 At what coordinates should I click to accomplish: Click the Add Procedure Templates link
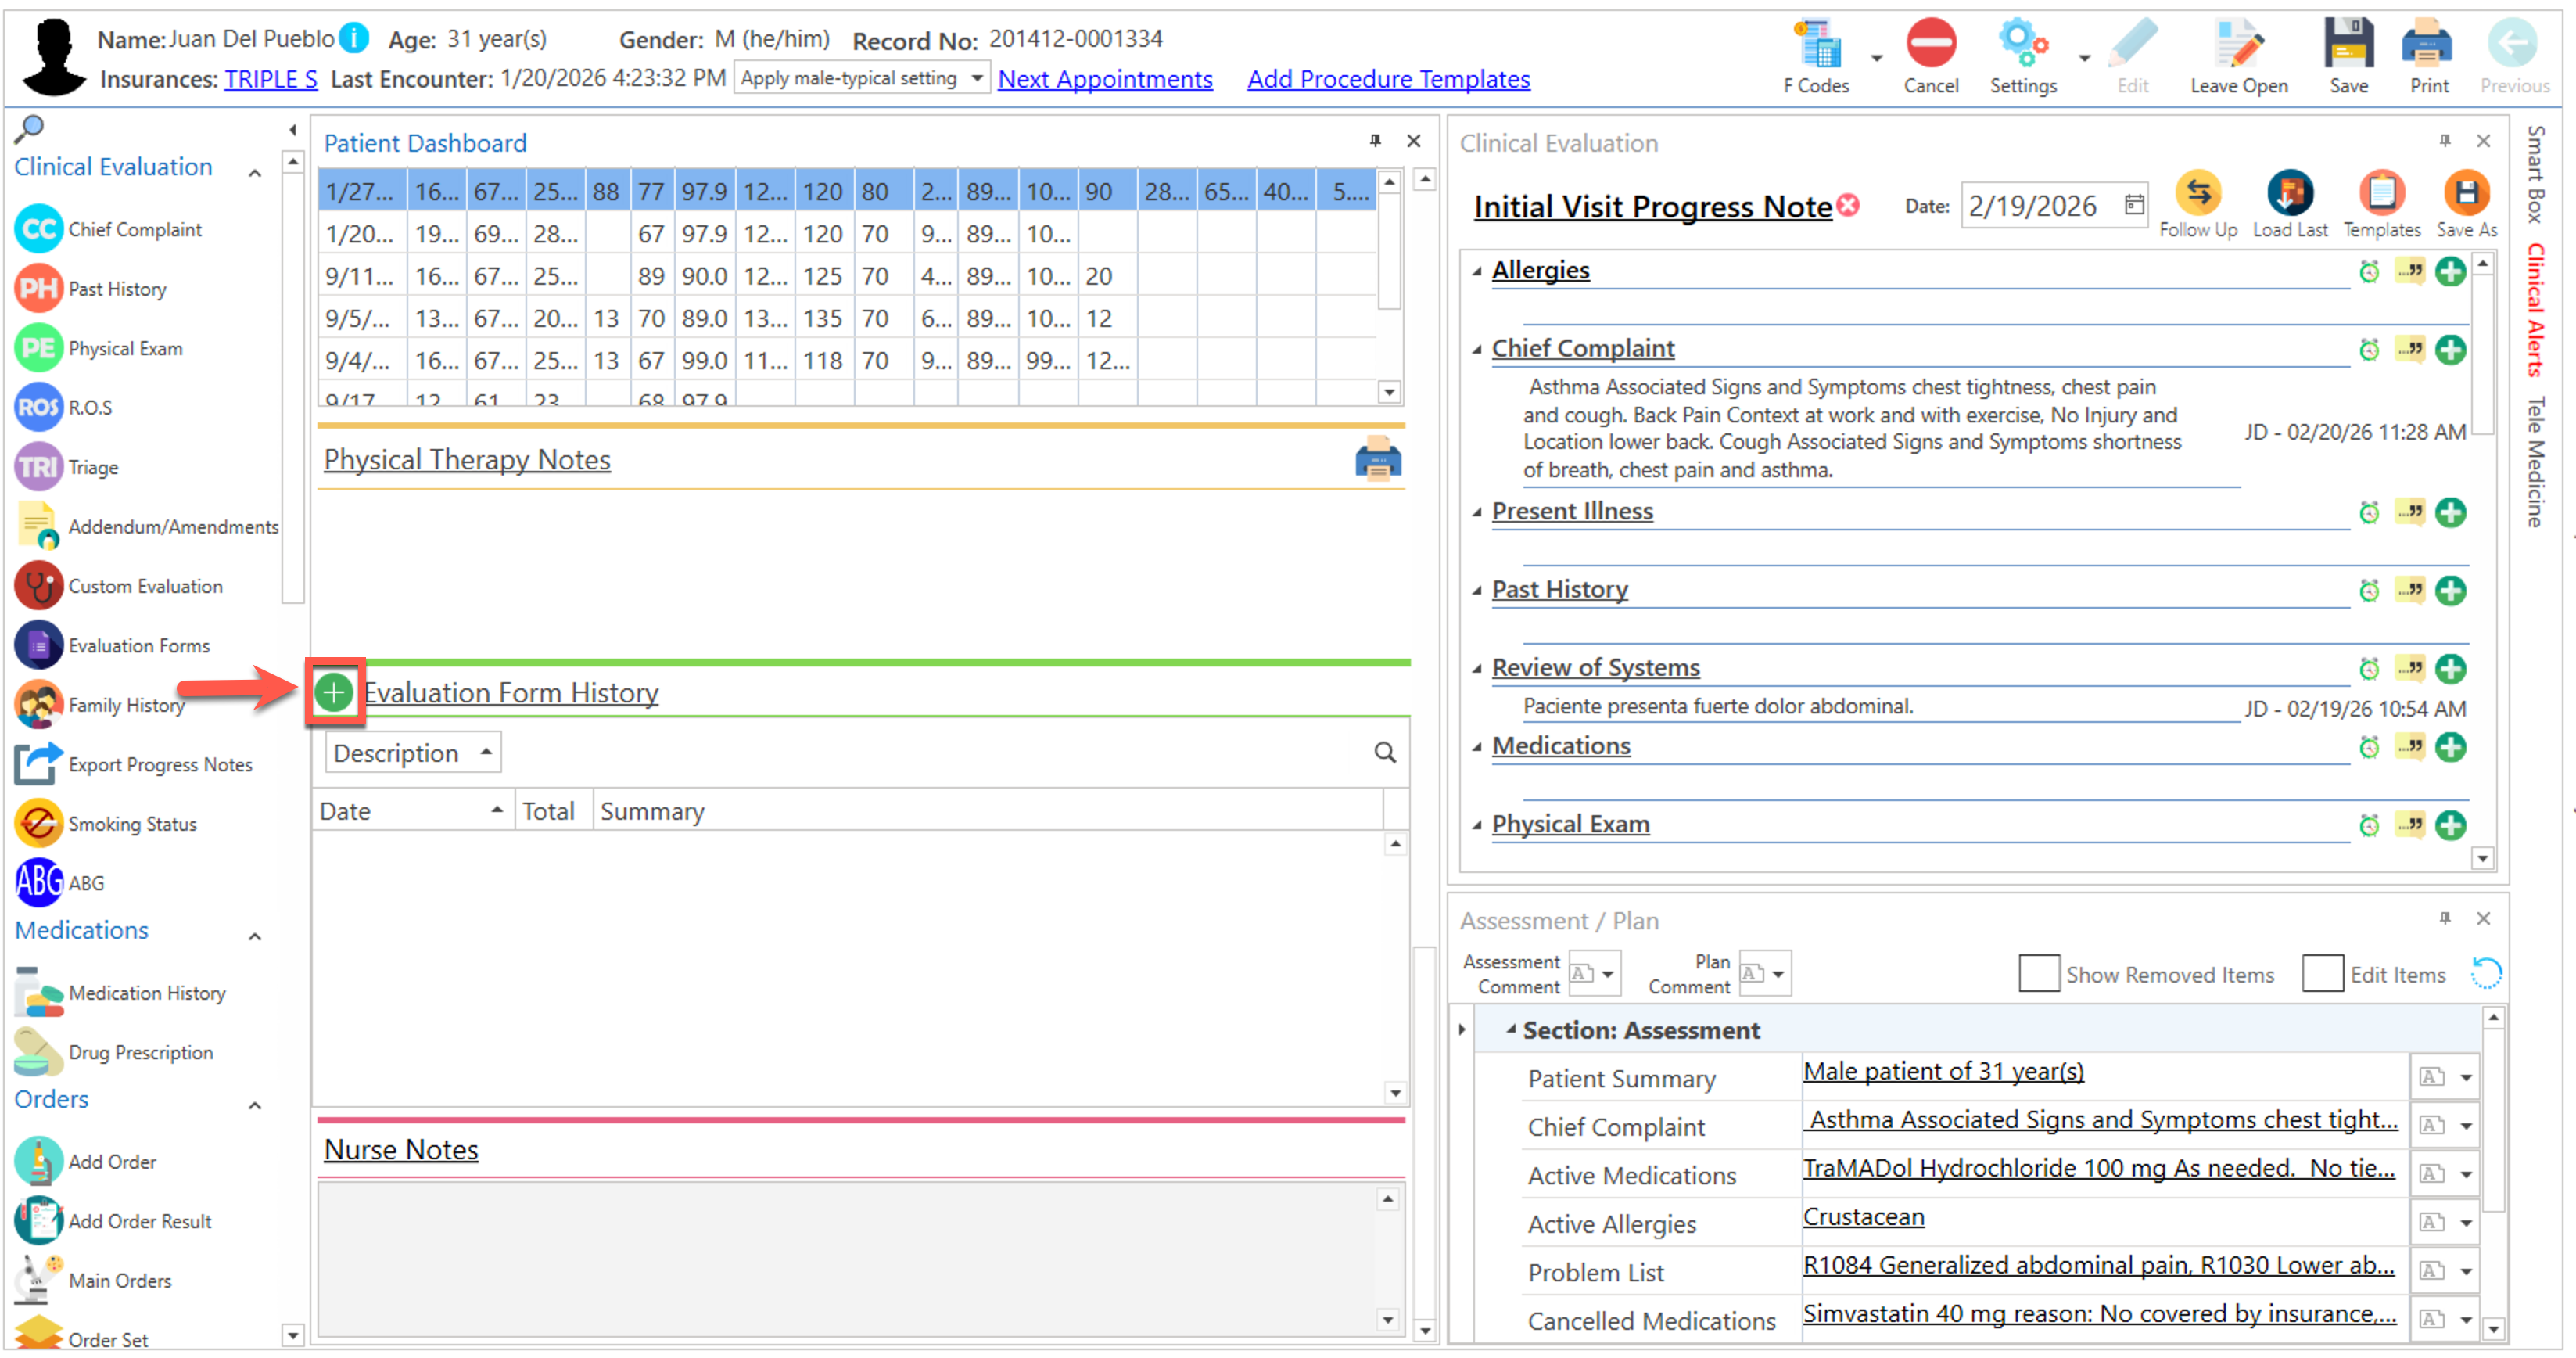click(1387, 78)
